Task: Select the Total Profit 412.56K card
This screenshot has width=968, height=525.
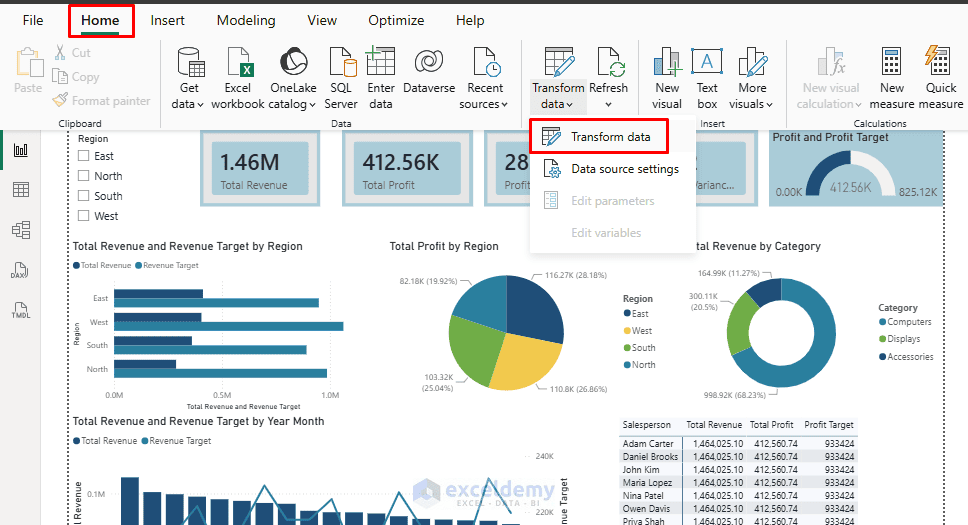Action: [407, 169]
